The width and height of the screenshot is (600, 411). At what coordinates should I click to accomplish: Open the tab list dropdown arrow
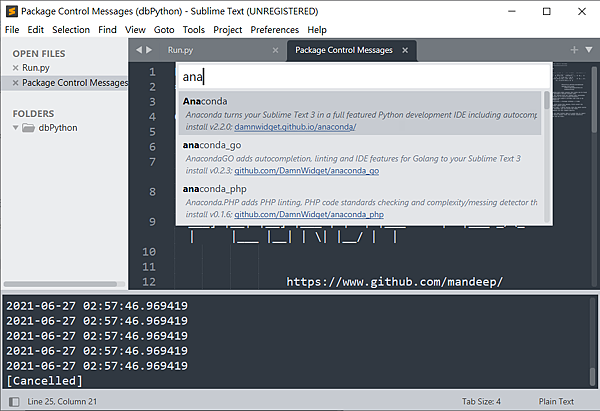coord(588,49)
